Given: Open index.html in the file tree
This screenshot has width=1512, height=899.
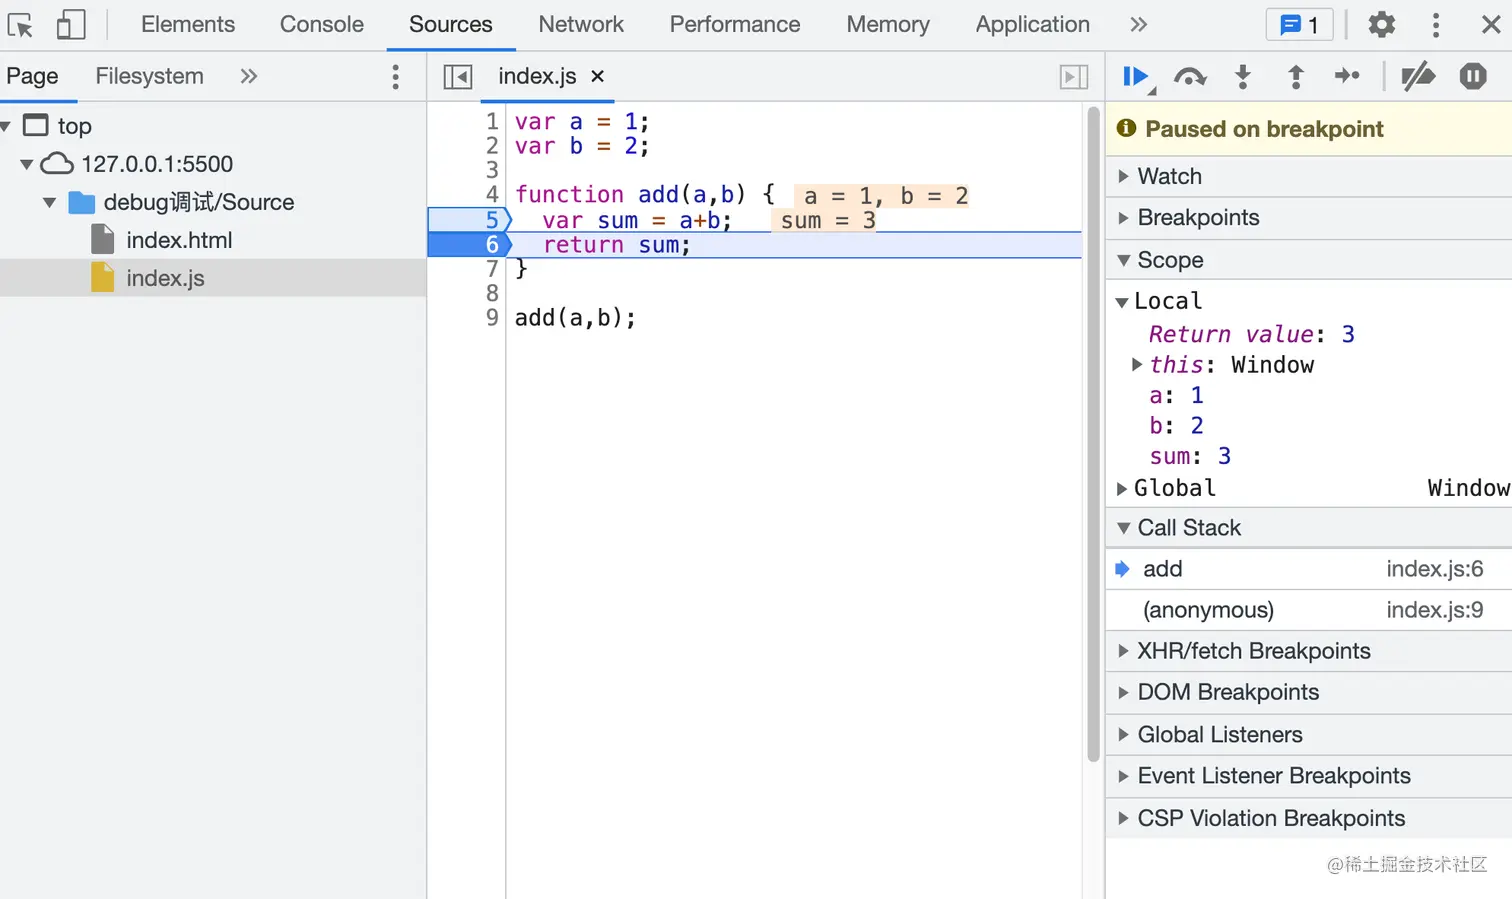Looking at the screenshot, I should (x=179, y=240).
